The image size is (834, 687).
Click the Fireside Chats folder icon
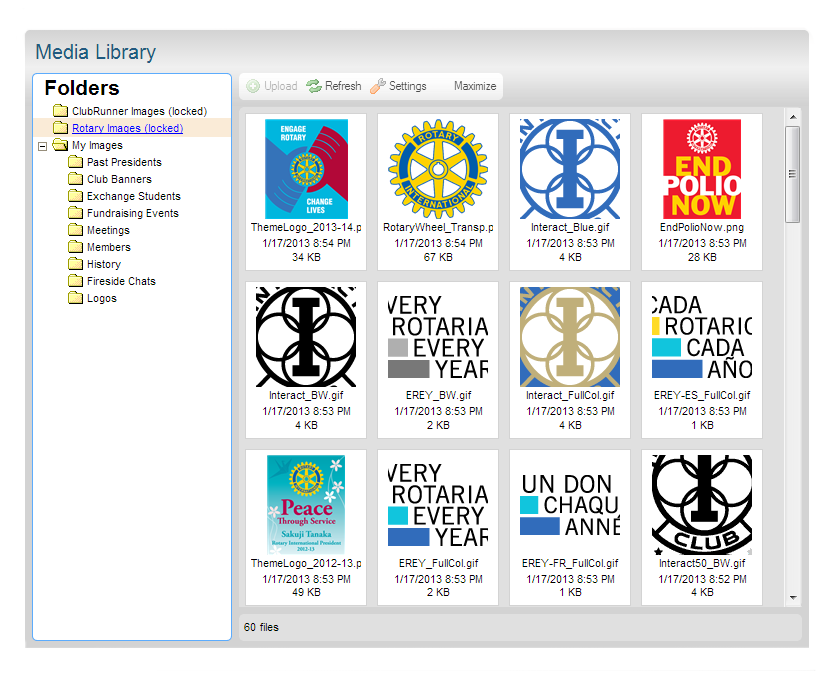(76, 281)
